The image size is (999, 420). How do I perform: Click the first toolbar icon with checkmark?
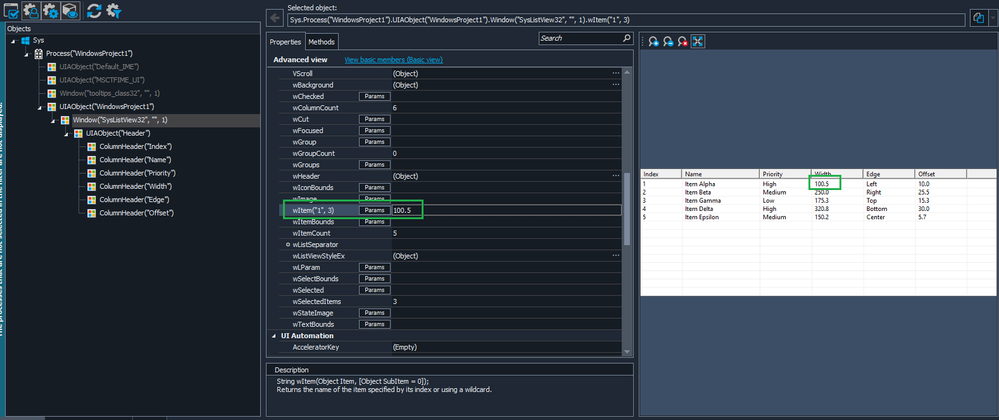(12, 12)
